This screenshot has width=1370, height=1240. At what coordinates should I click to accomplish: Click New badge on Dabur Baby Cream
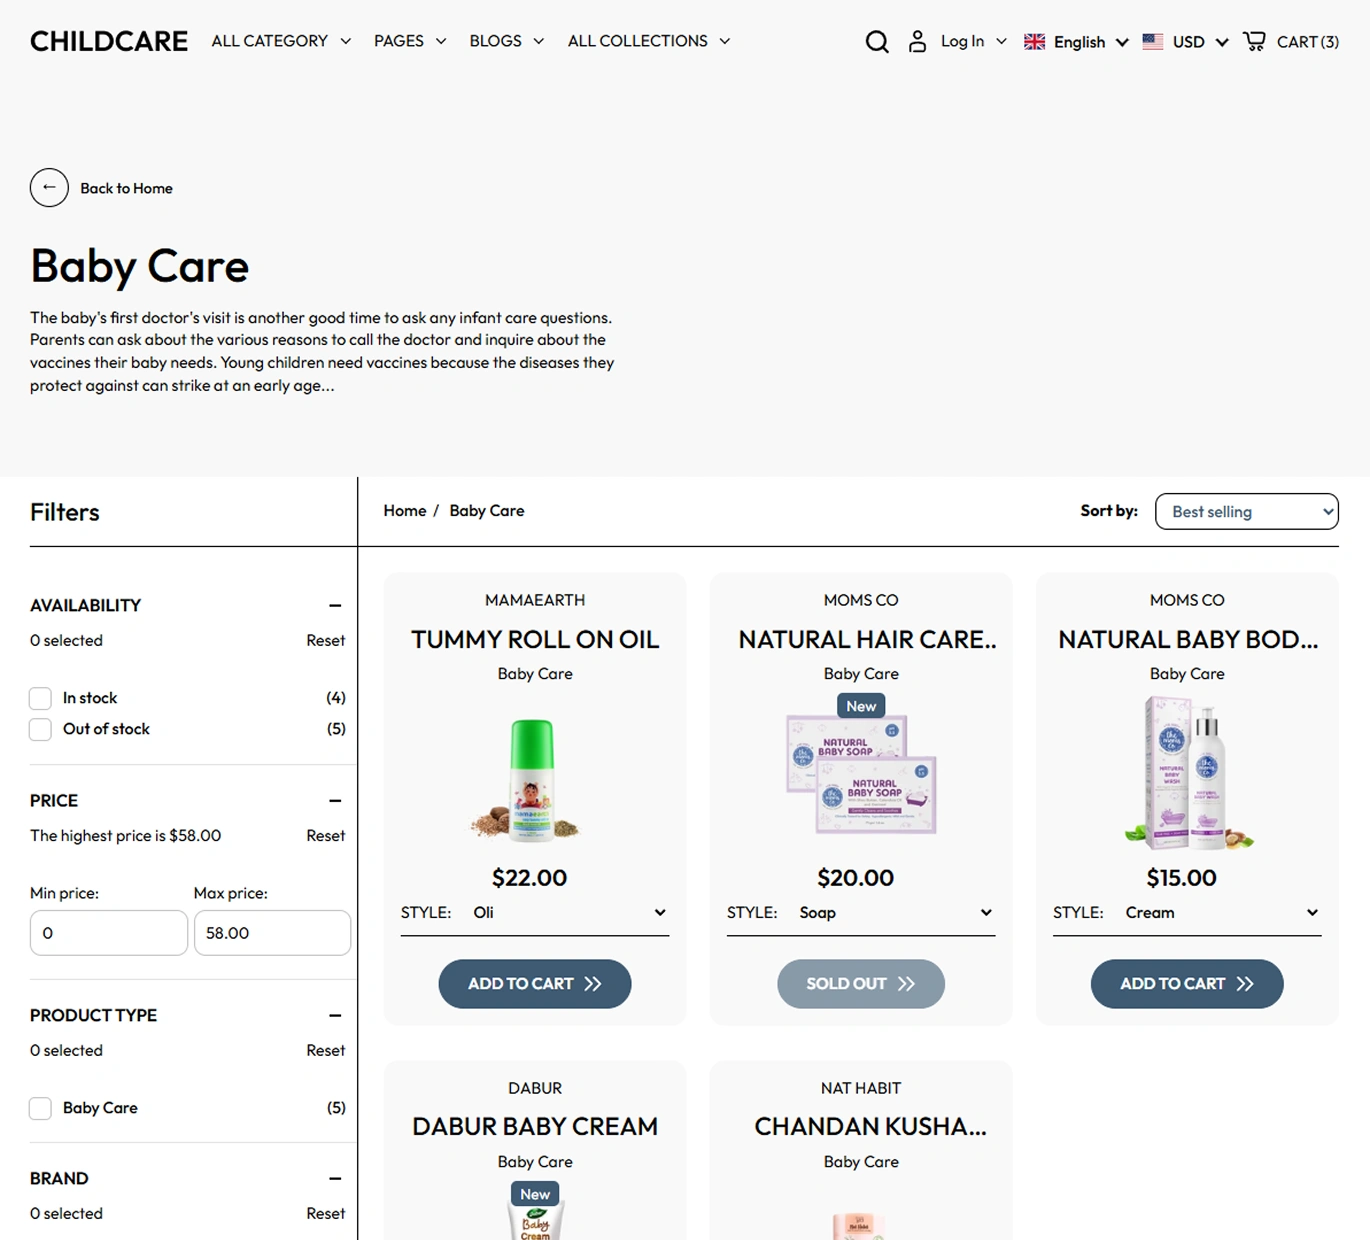tap(535, 1194)
